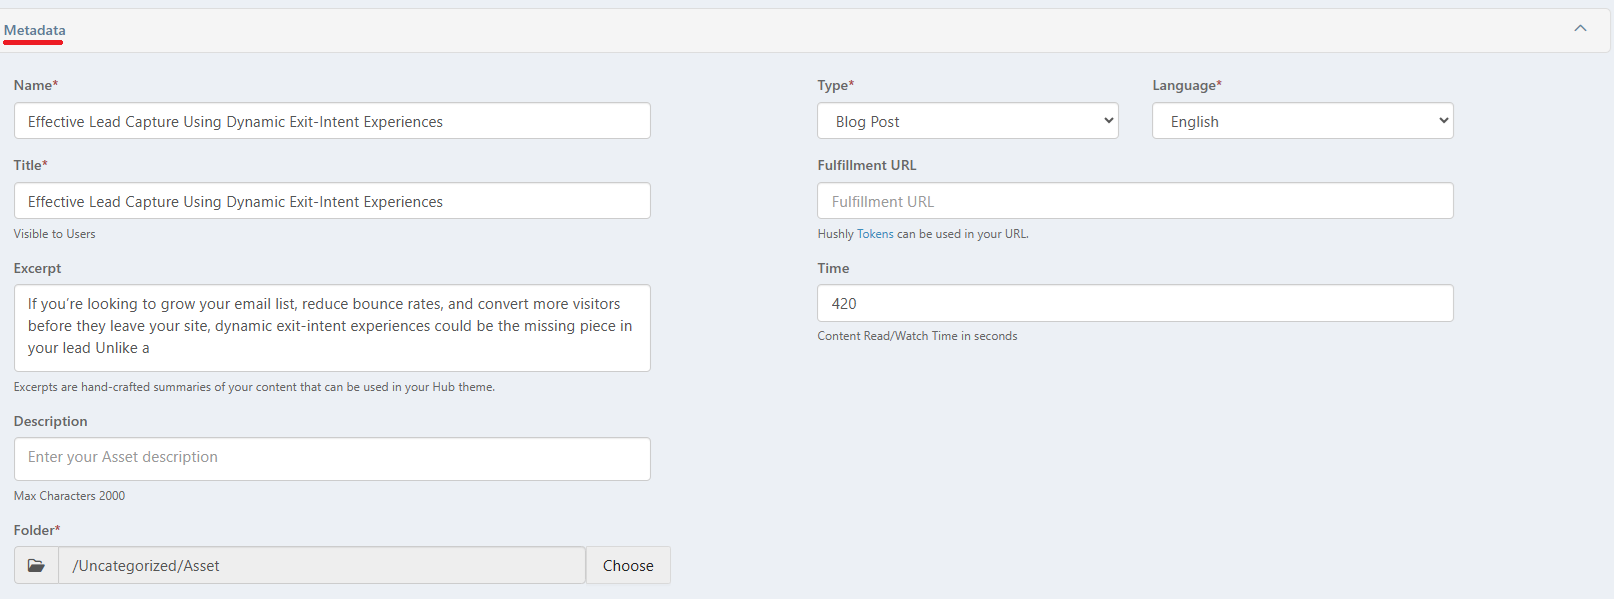Click the Description field label

click(x=51, y=421)
